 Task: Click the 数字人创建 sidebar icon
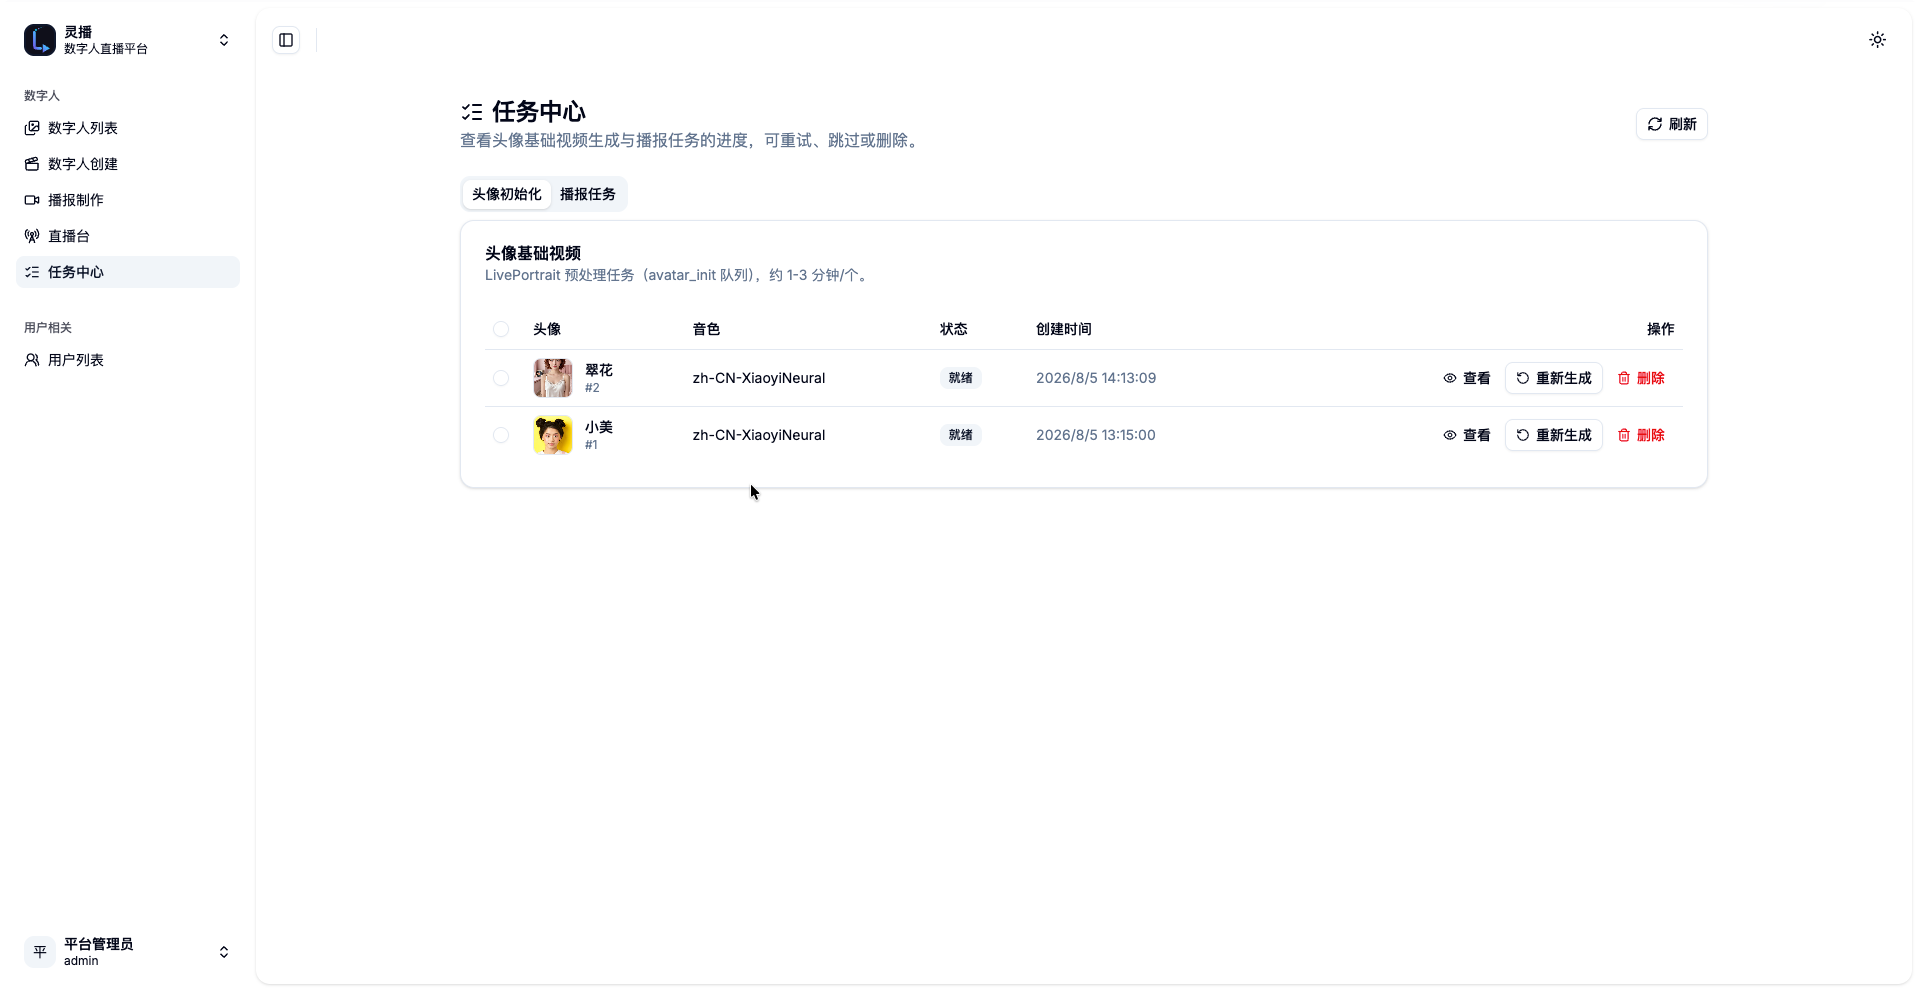(x=32, y=164)
